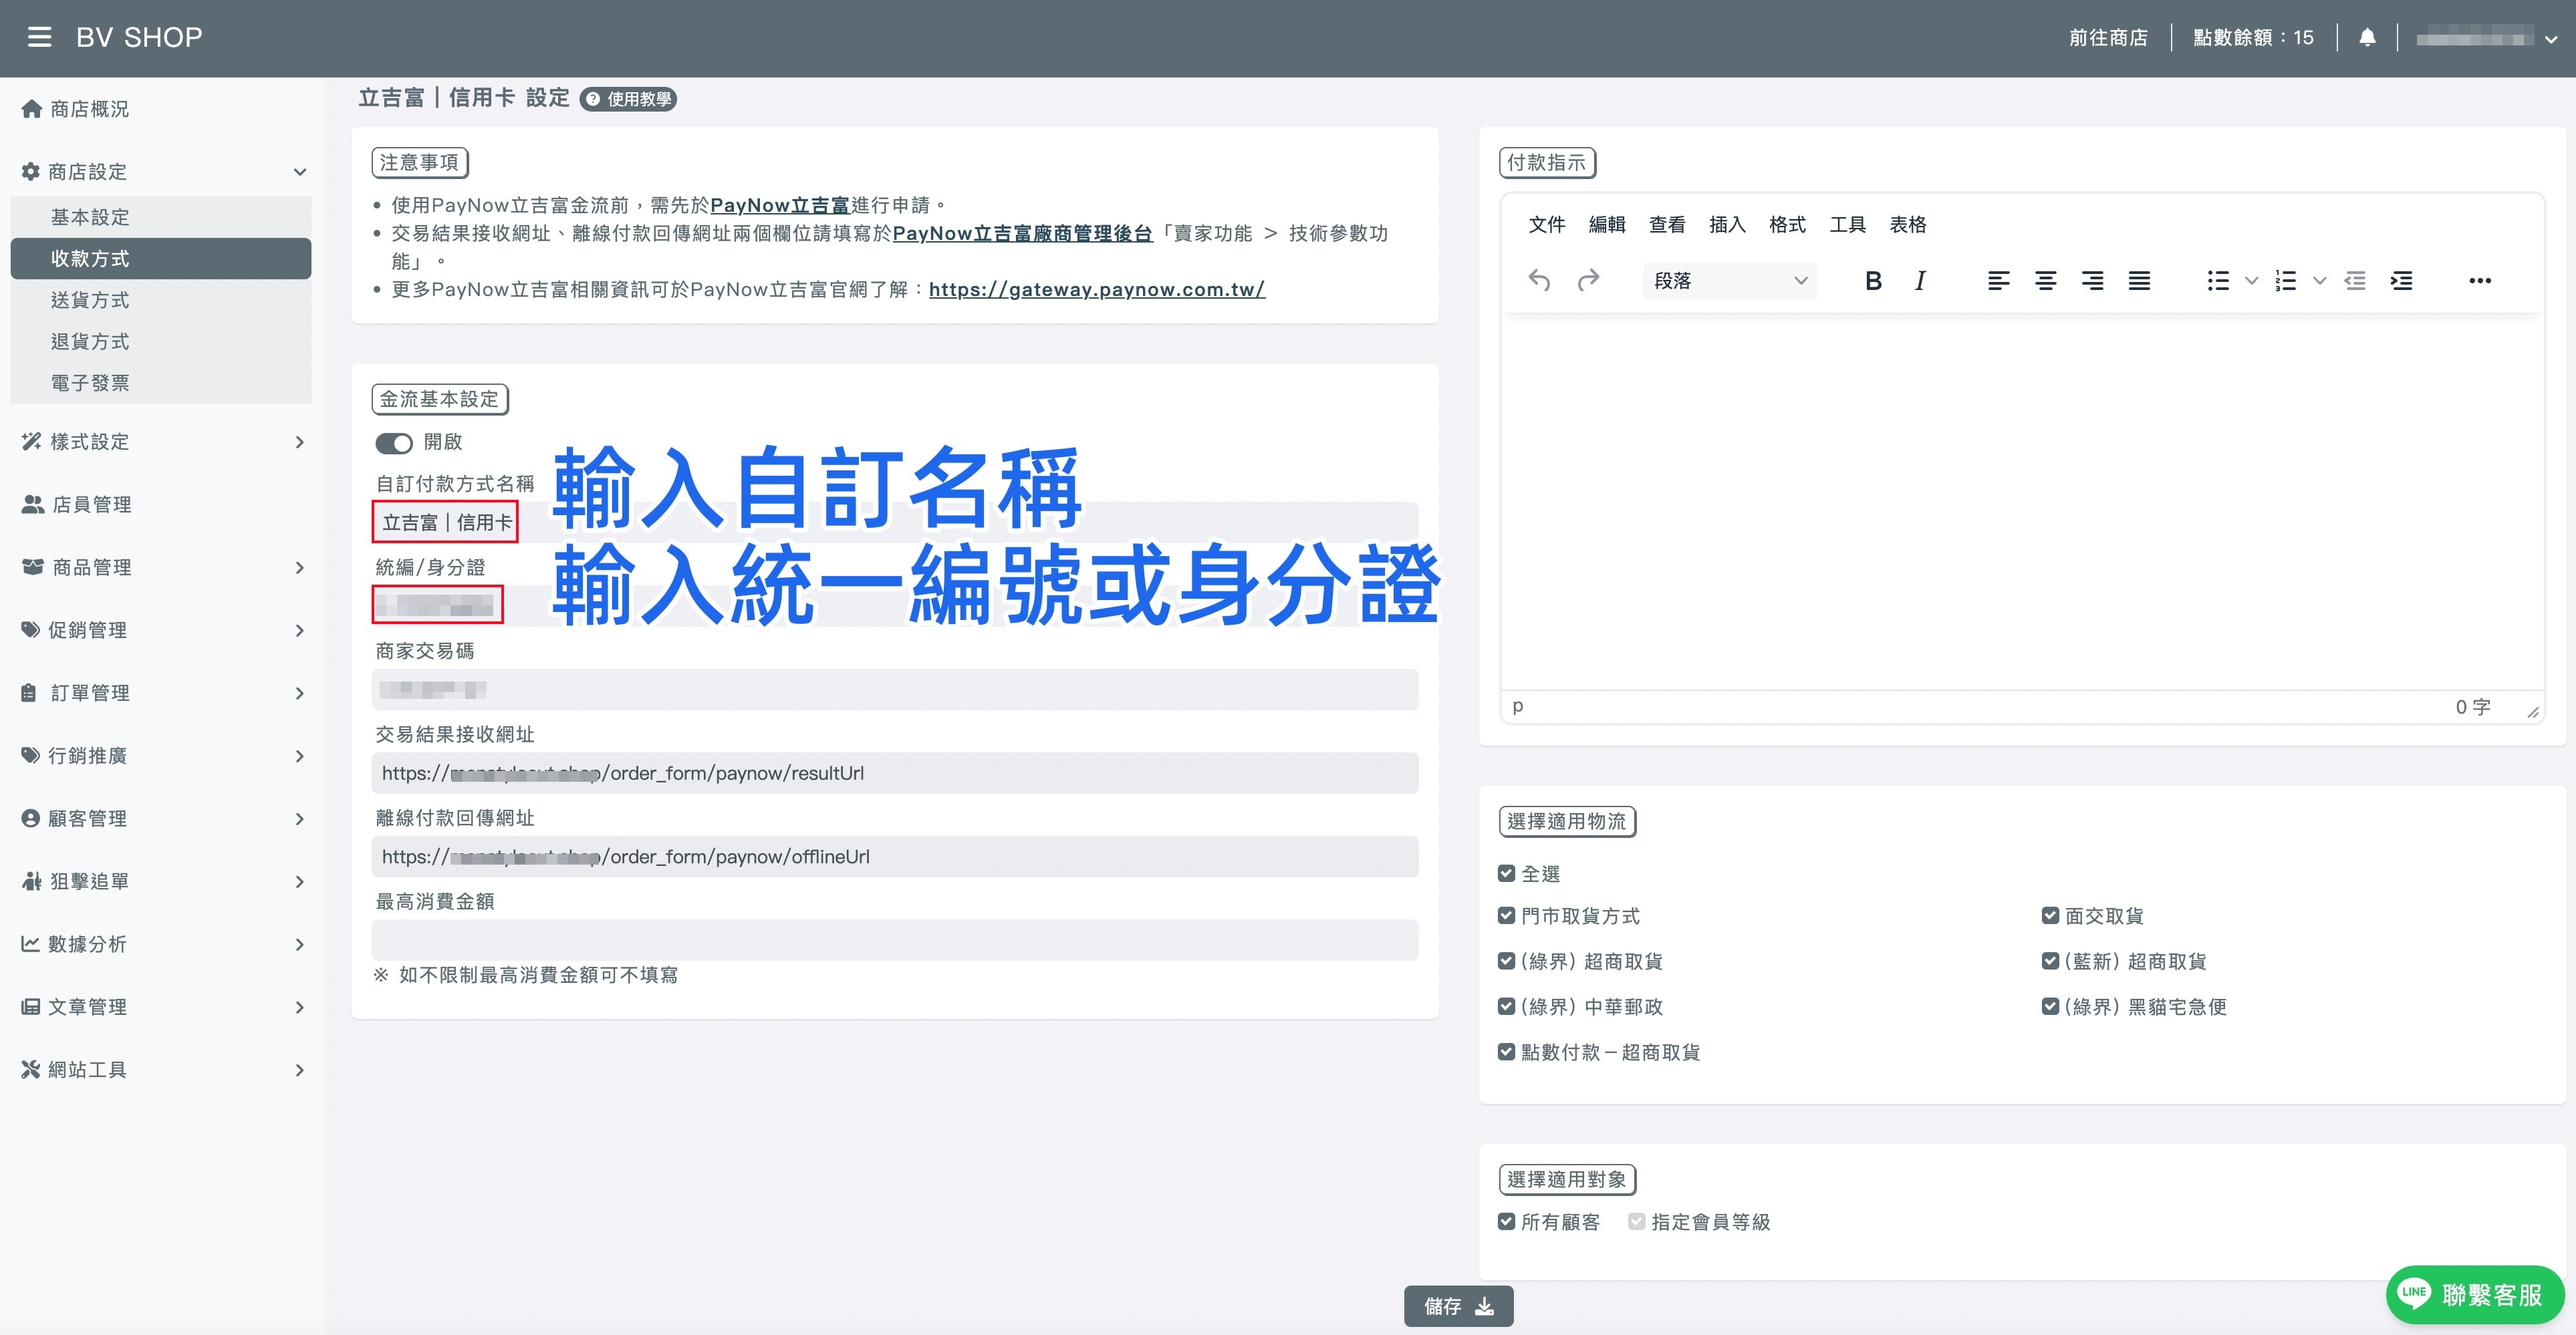Toggle italic formatting in editor

point(1920,281)
